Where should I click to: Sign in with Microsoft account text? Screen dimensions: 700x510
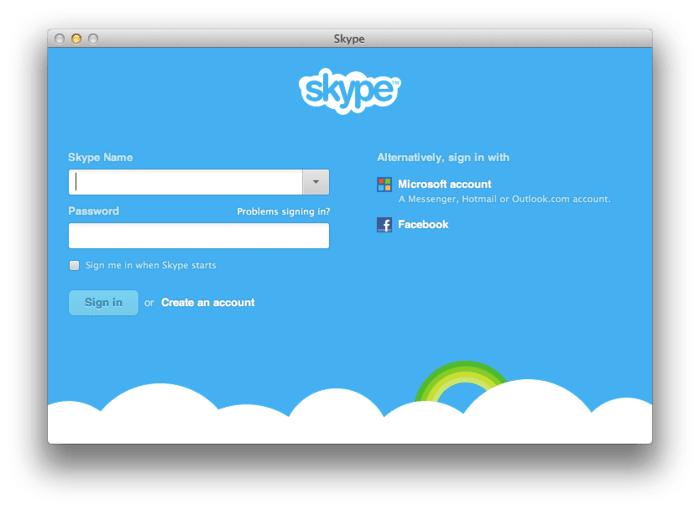pyautogui.click(x=444, y=184)
